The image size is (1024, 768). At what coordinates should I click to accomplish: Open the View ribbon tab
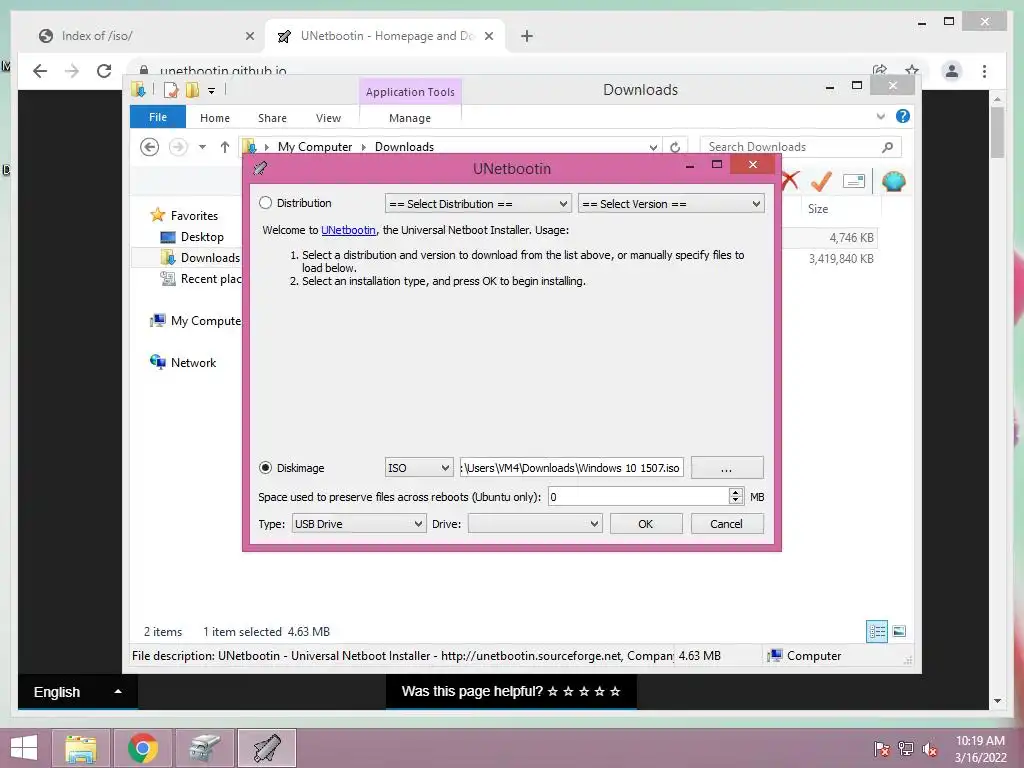click(x=328, y=118)
